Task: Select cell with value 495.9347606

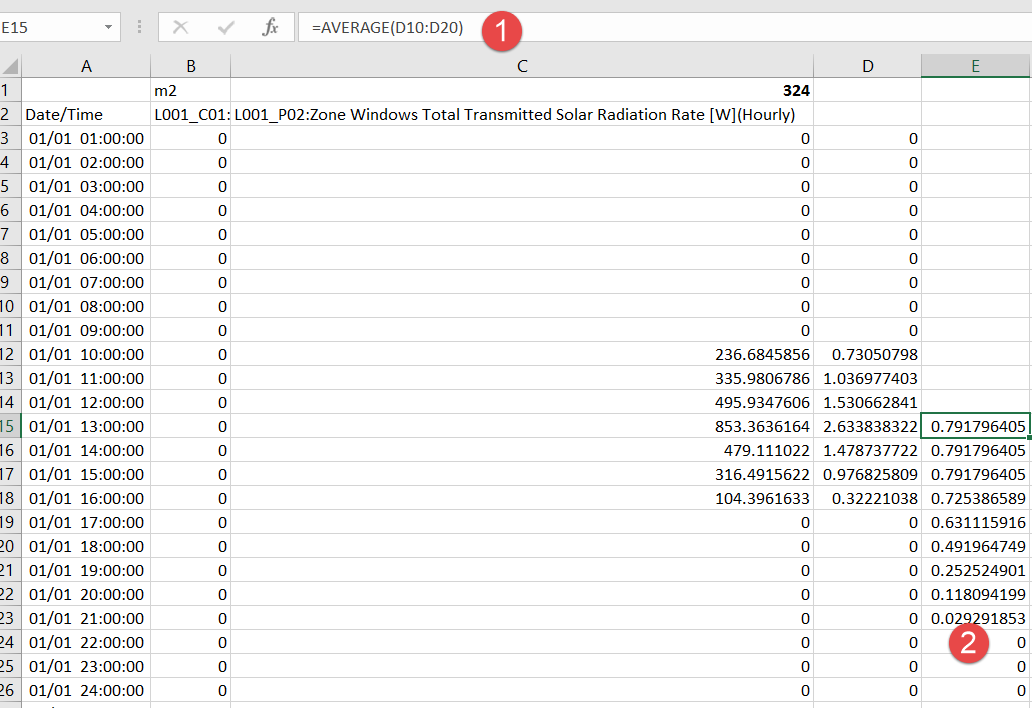Action: pos(522,402)
